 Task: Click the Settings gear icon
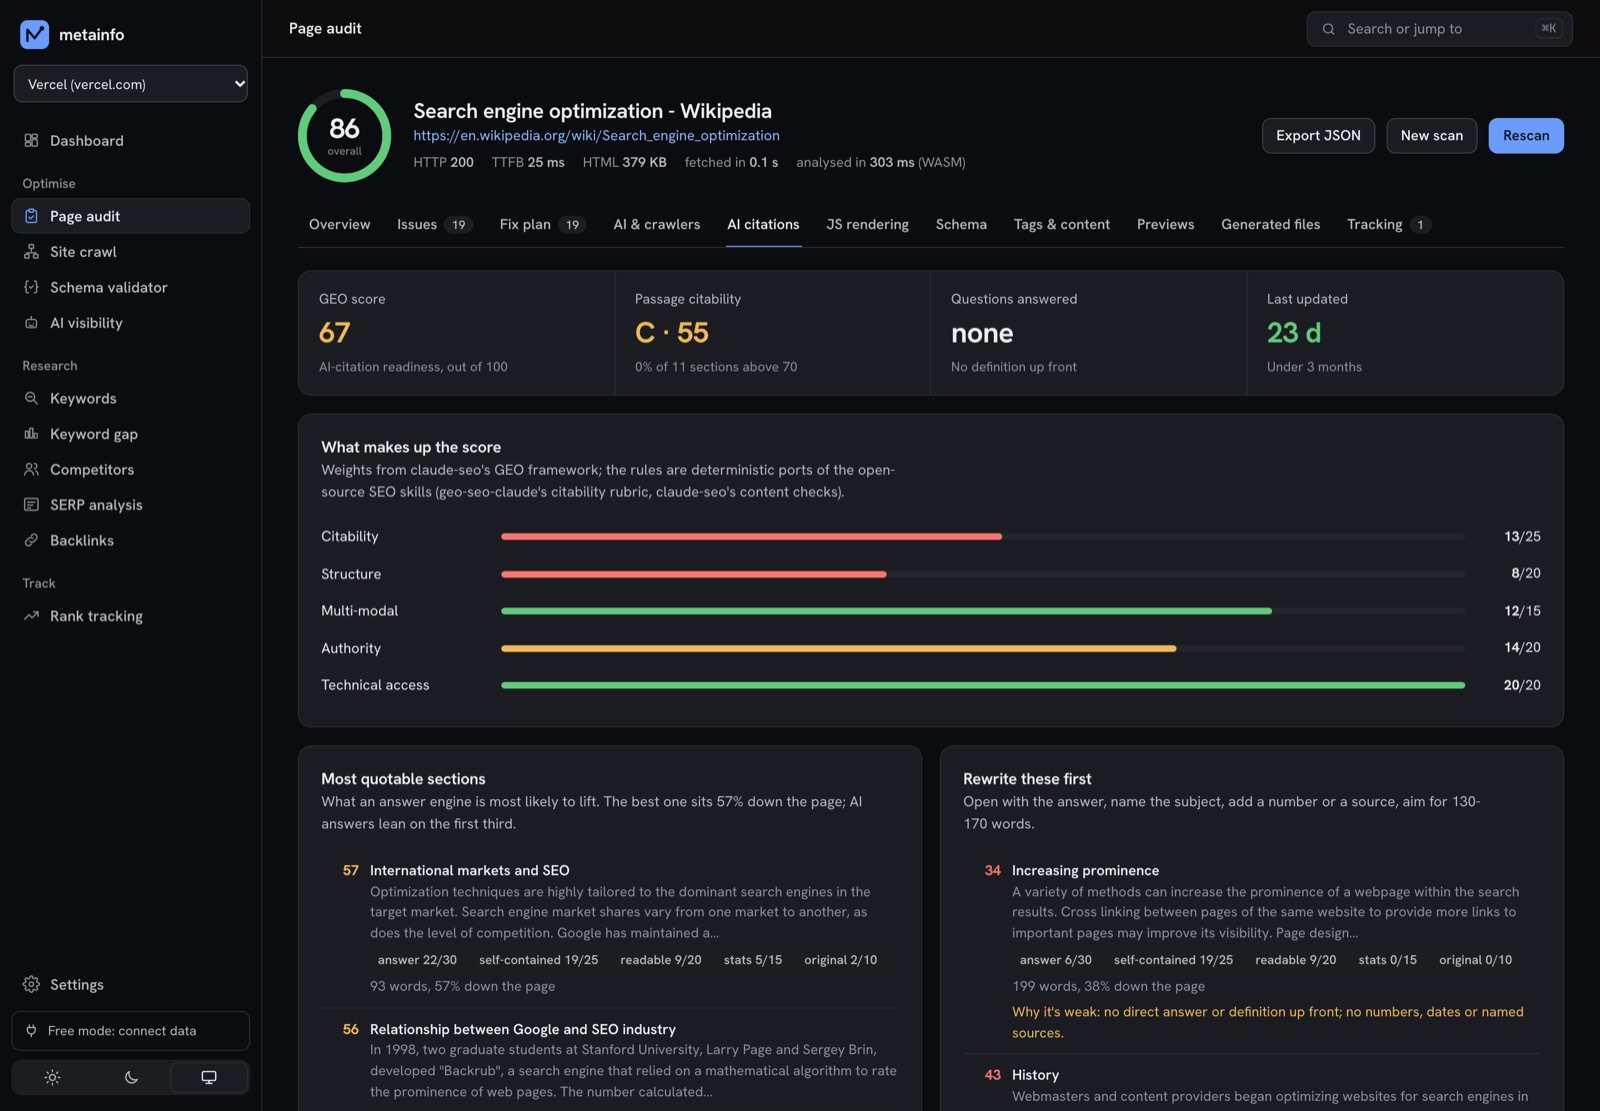click(31, 985)
